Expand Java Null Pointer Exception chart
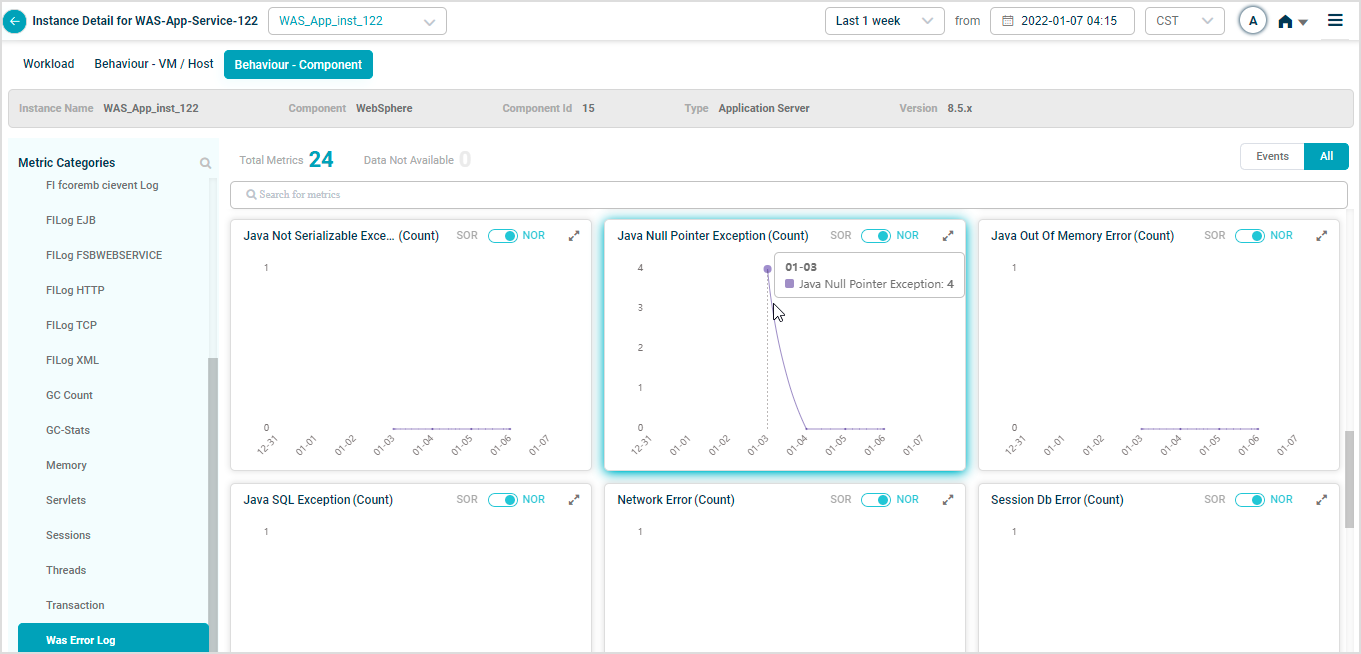Screen dimensions: 1361x654 pyautogui.click(x=948, y=236)
